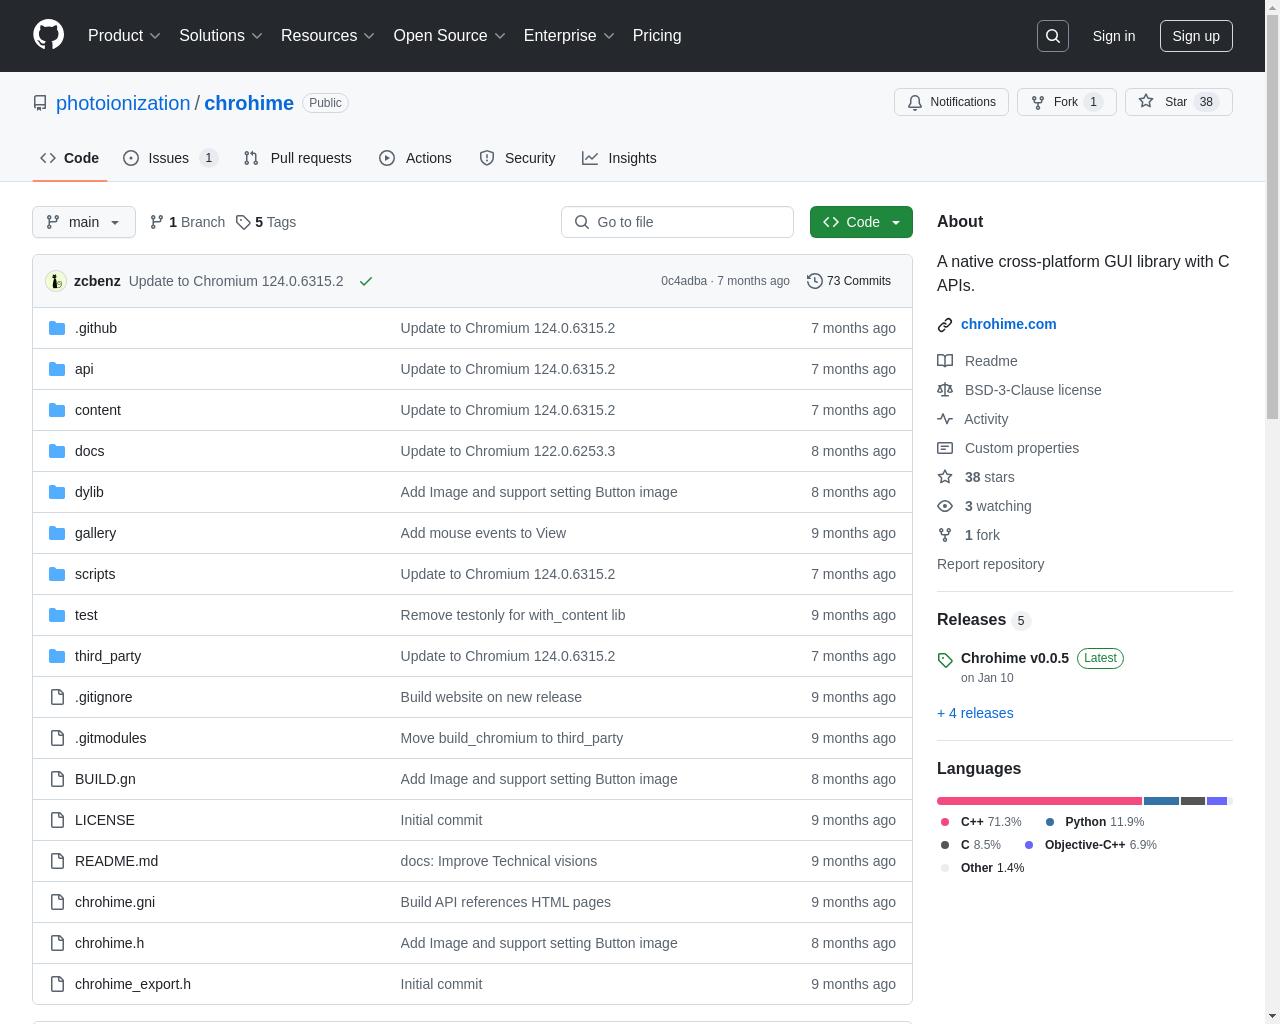Click the watching eye icon
1280x1024 pixels.
pyautogui.click(x=945, y=506)
